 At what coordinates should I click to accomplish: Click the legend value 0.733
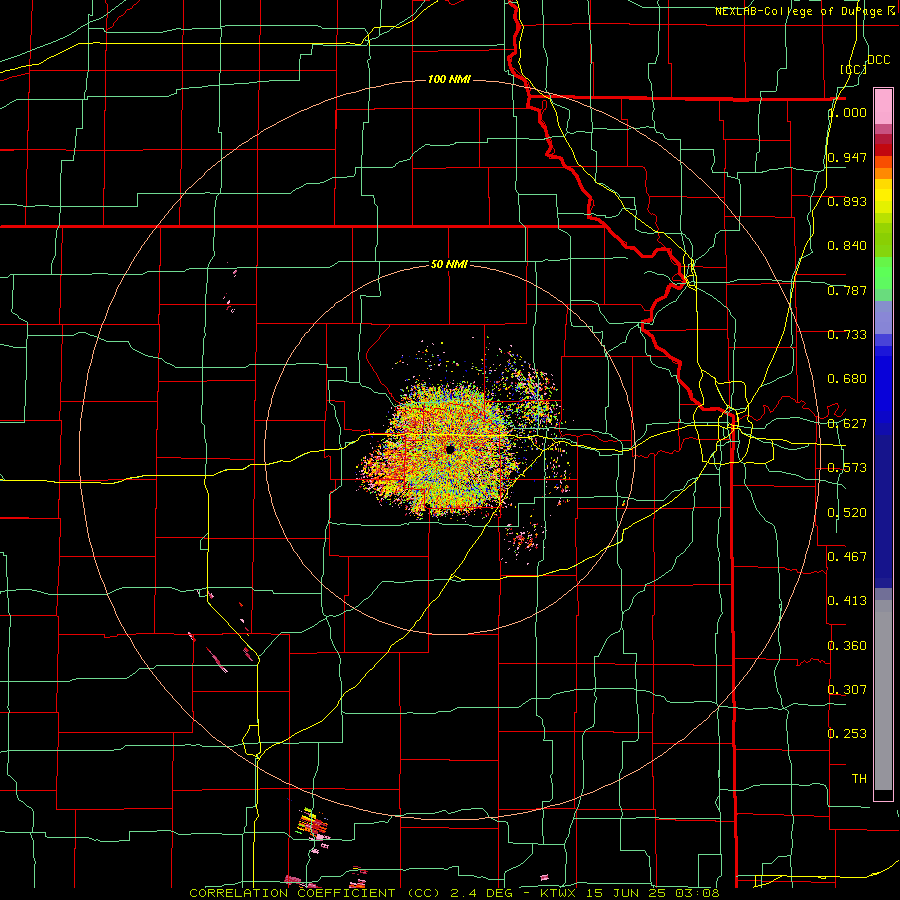847,334
